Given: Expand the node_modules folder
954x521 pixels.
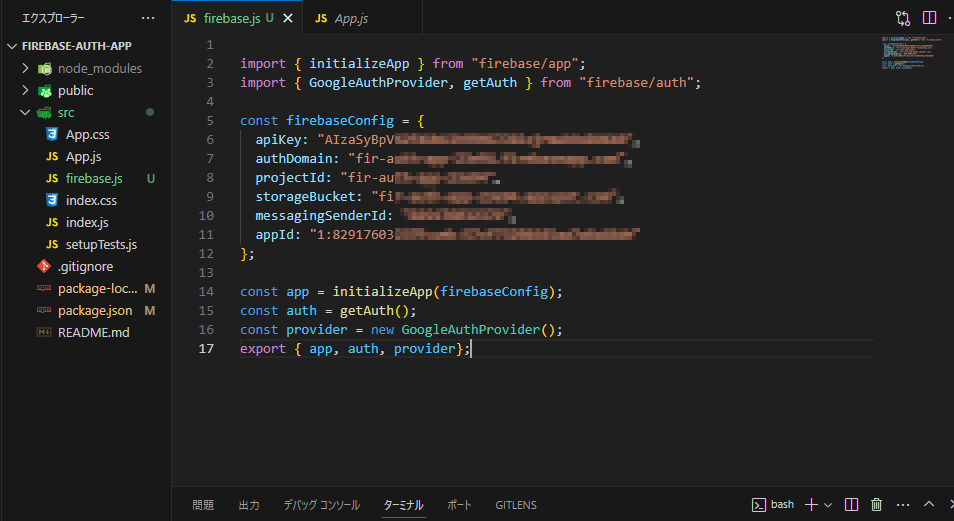Looking at the screenshot, I should point(25,68).
